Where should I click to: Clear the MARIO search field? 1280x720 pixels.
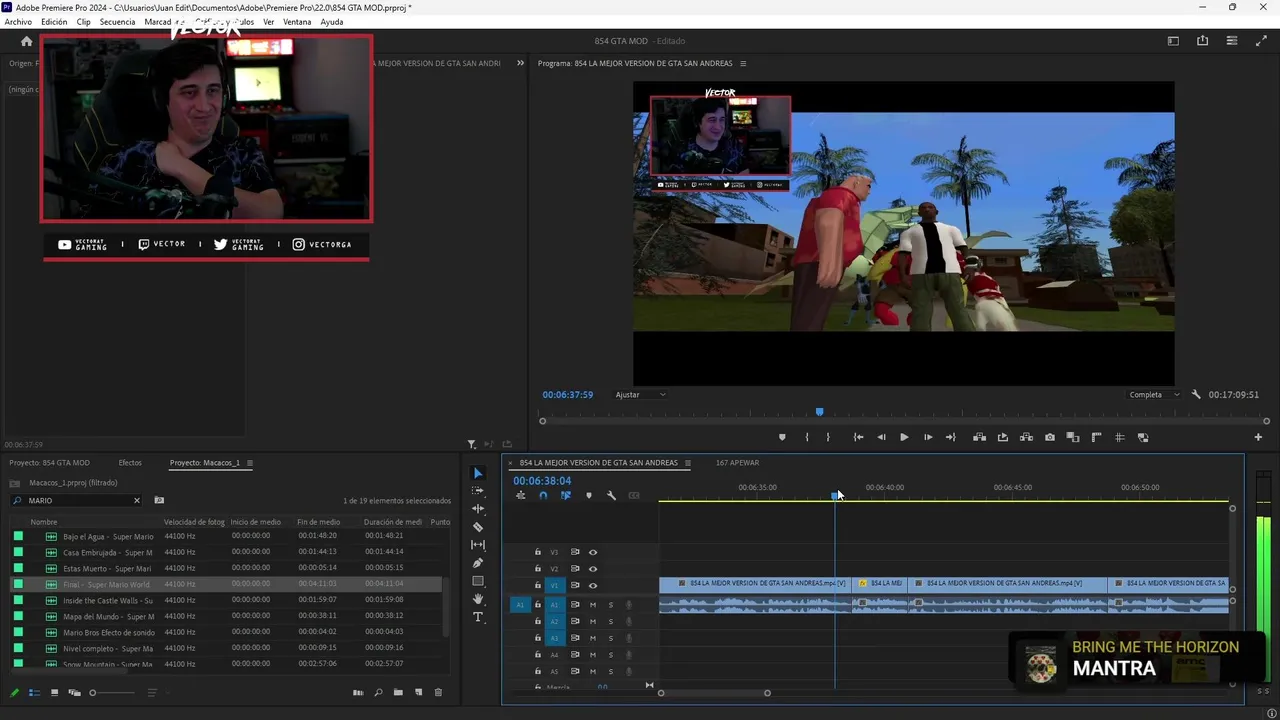click(137, 500)
